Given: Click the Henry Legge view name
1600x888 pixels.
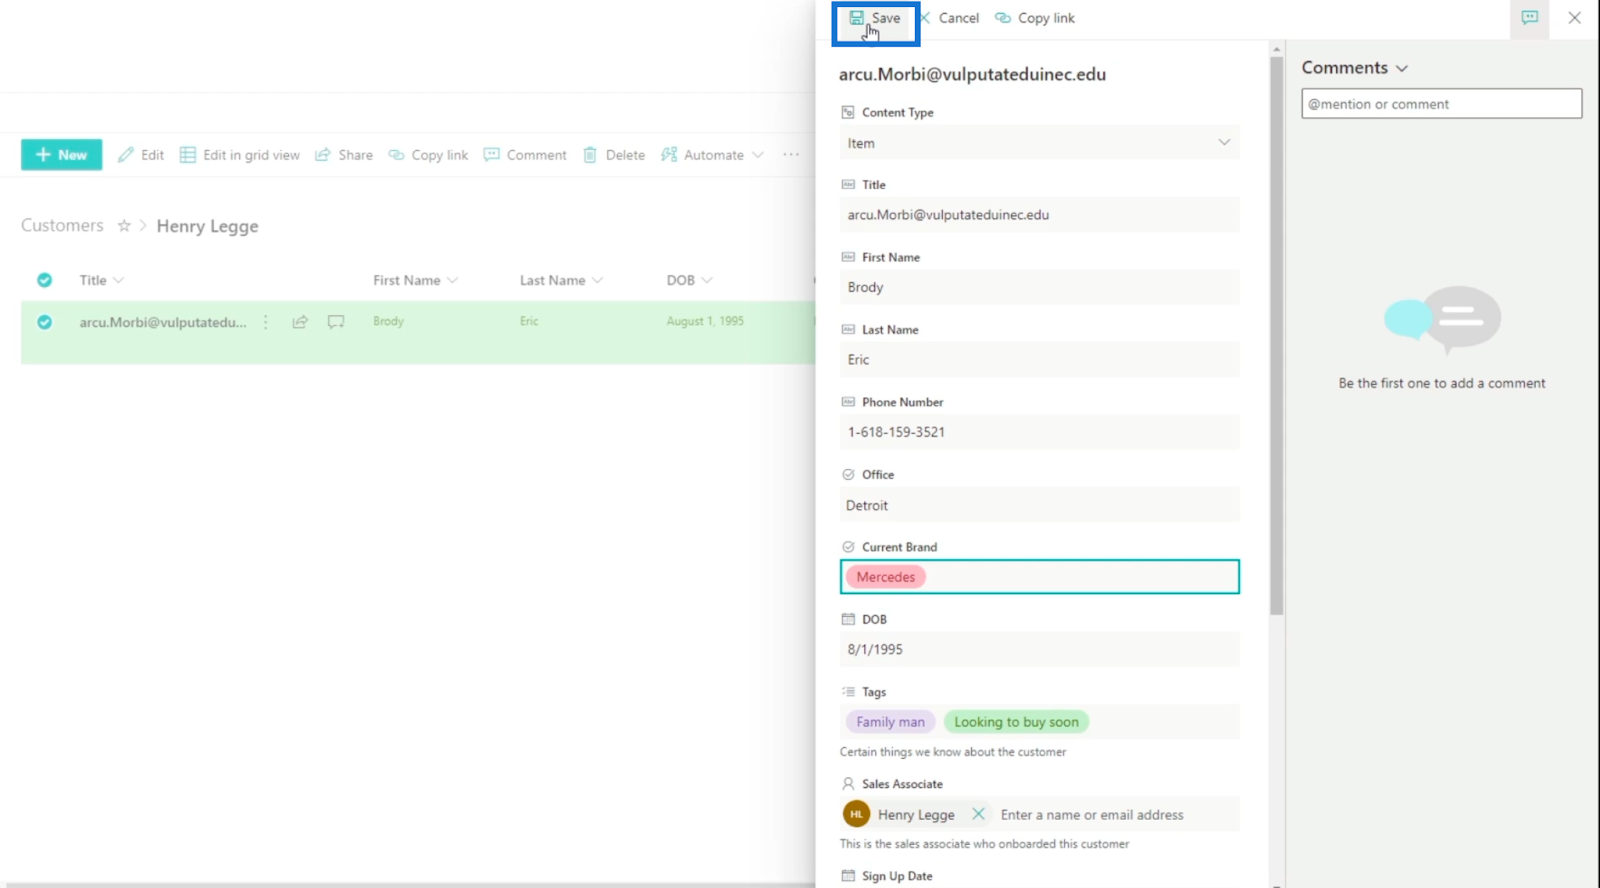Looking at the screenshot, I should (x=207, y=226).
